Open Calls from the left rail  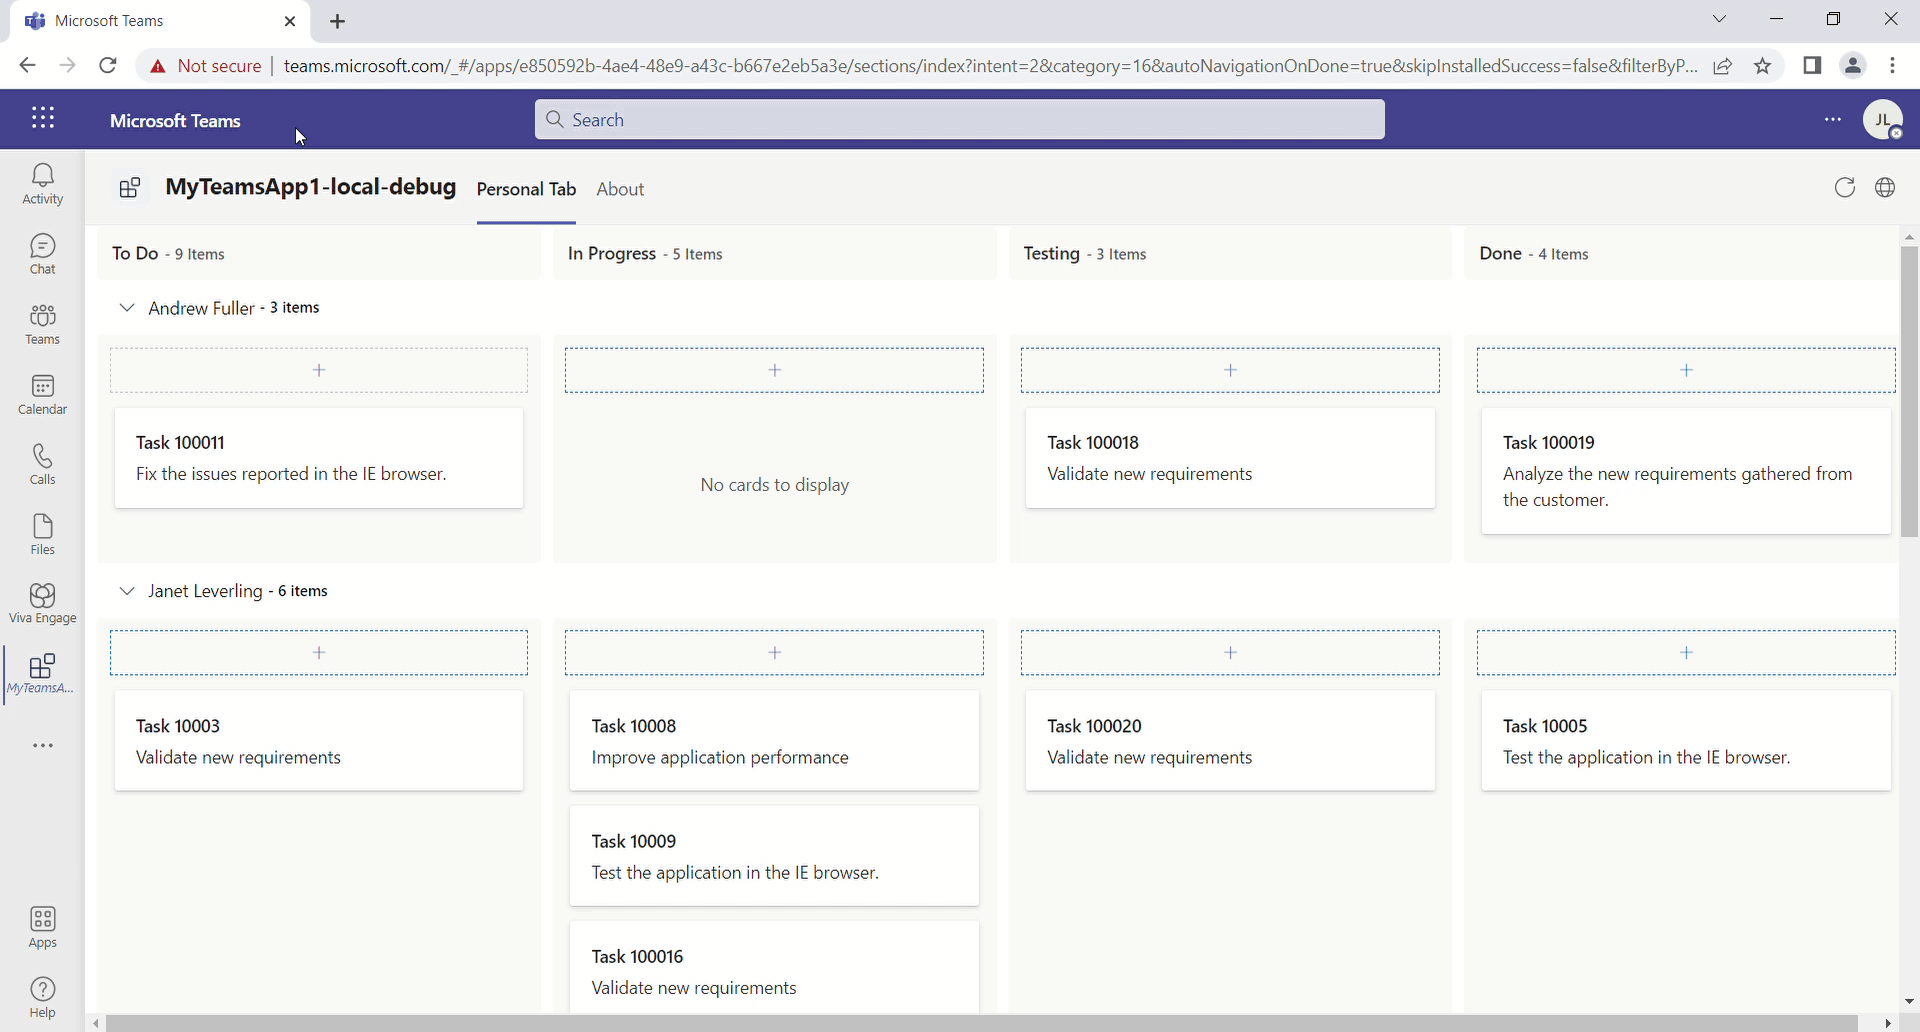tap(42, 464)
